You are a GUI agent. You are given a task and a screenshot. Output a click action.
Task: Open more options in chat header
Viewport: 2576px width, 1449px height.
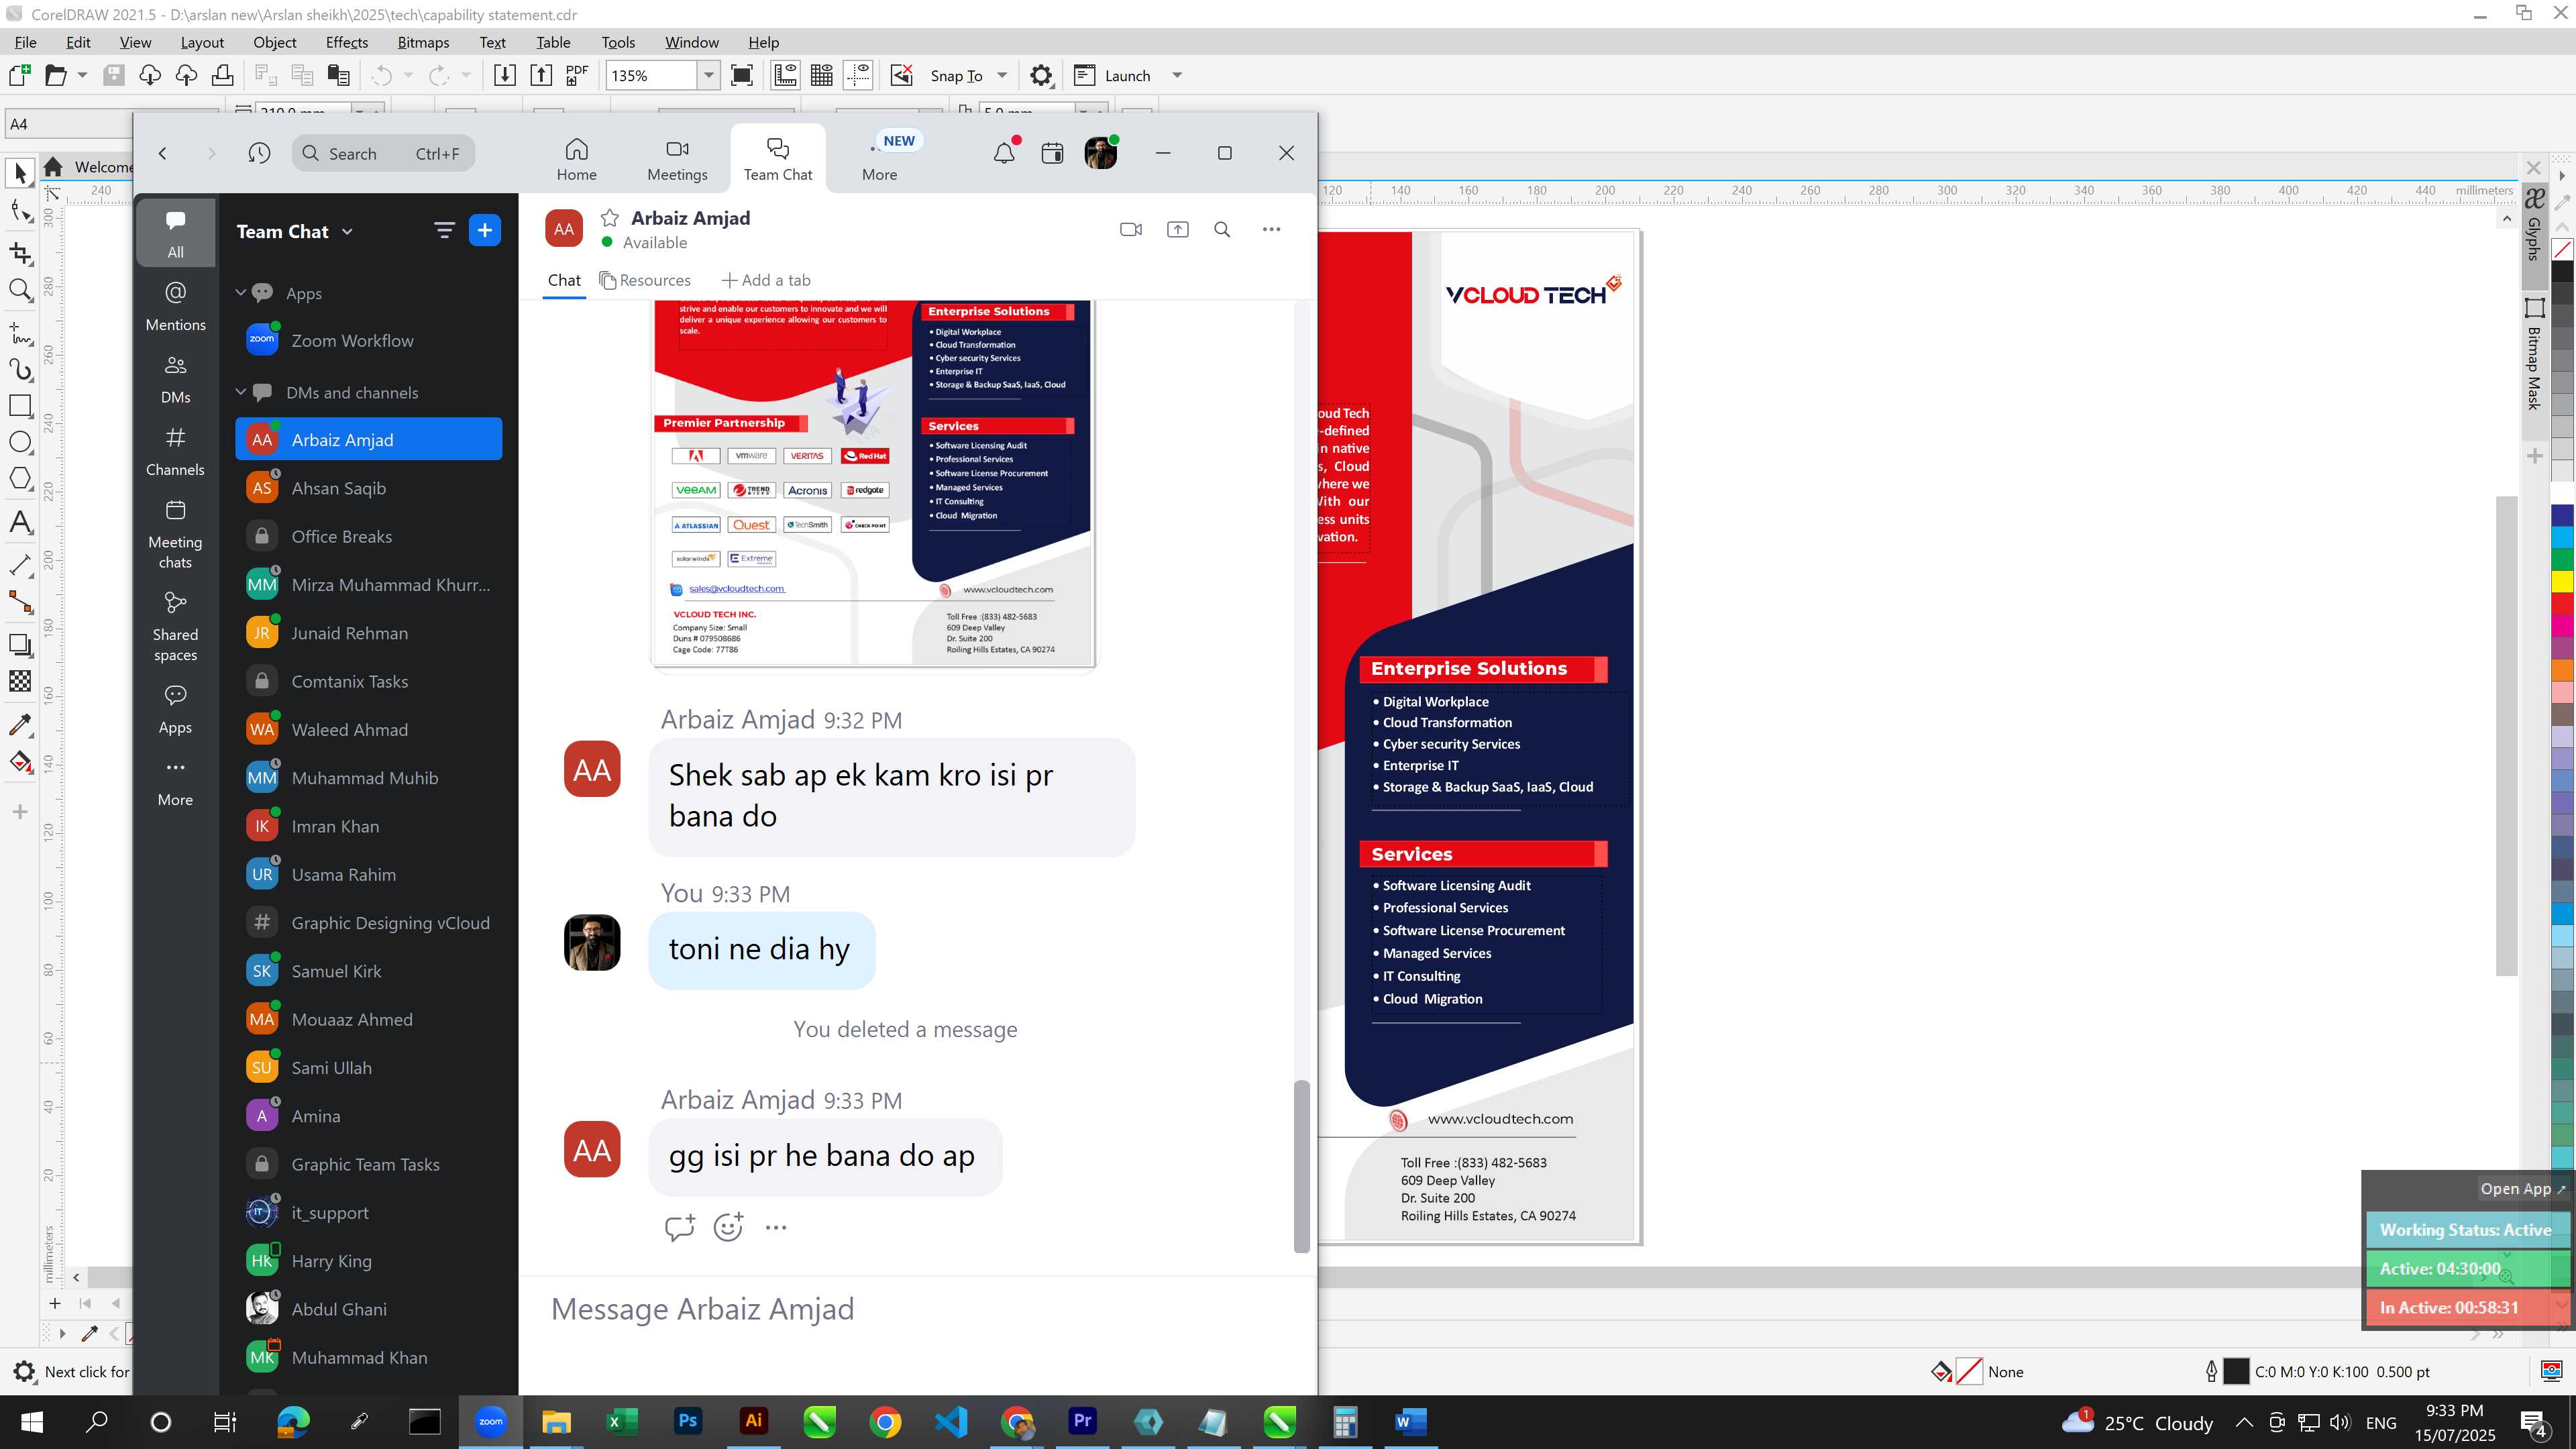(x=1271, y=229)
